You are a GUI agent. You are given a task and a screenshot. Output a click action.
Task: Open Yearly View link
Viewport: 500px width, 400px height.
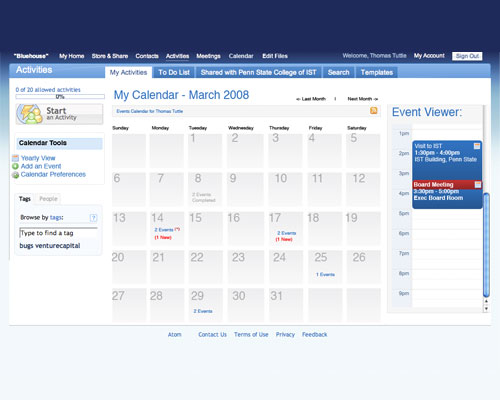coord(38,158)
